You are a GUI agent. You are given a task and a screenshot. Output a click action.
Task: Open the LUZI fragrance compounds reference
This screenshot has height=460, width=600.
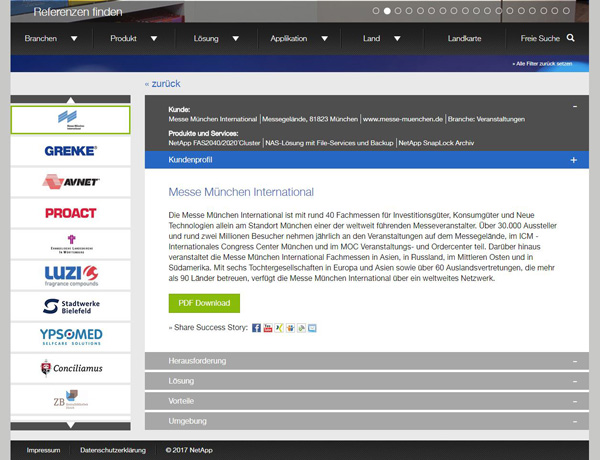(x=70, y=275)
